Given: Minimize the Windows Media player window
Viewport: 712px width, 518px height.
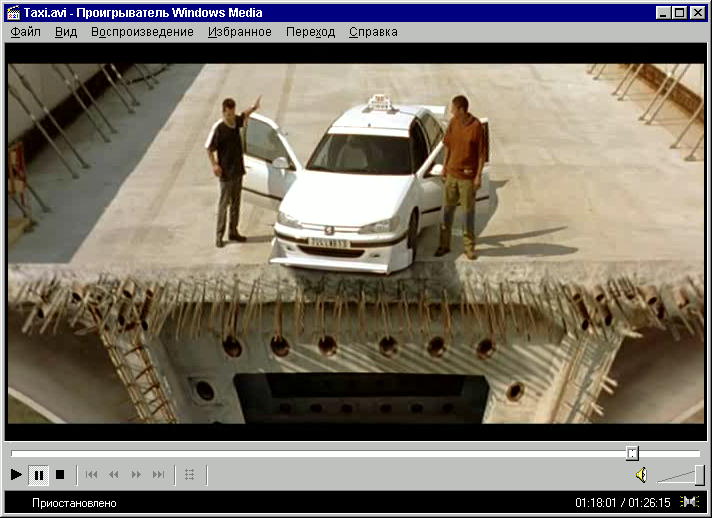Looking at the screenshot, I should point(663,13).
